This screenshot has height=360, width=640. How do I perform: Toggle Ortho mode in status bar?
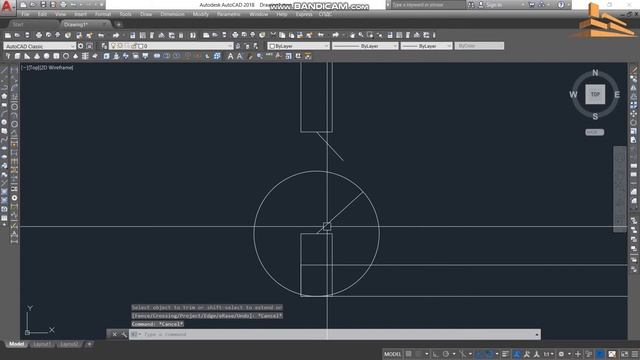click(436, 354)
